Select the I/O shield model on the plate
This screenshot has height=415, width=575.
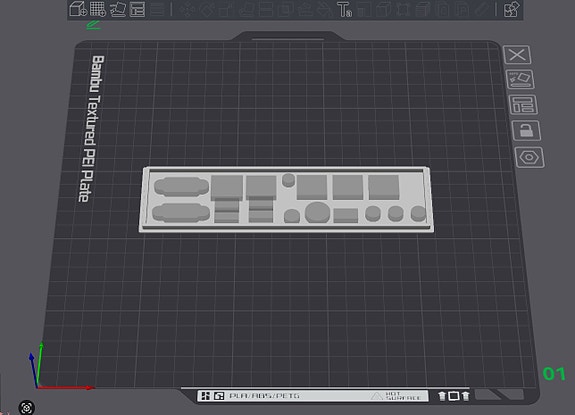click(286, 200)
